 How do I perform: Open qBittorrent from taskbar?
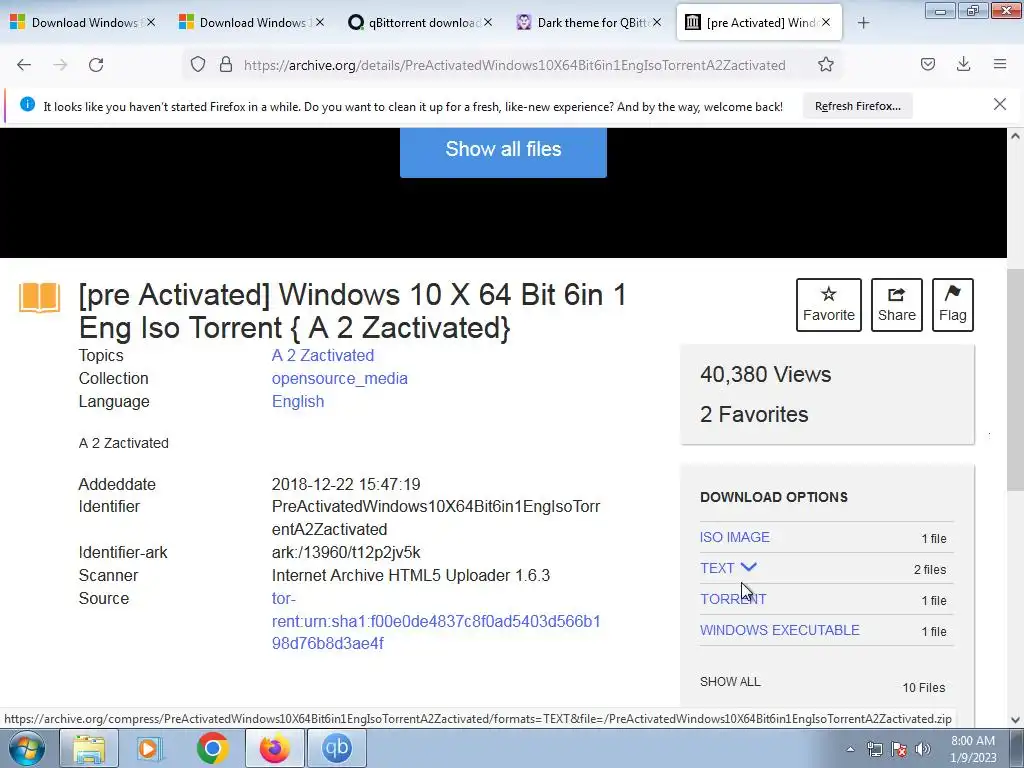[336, 748]
